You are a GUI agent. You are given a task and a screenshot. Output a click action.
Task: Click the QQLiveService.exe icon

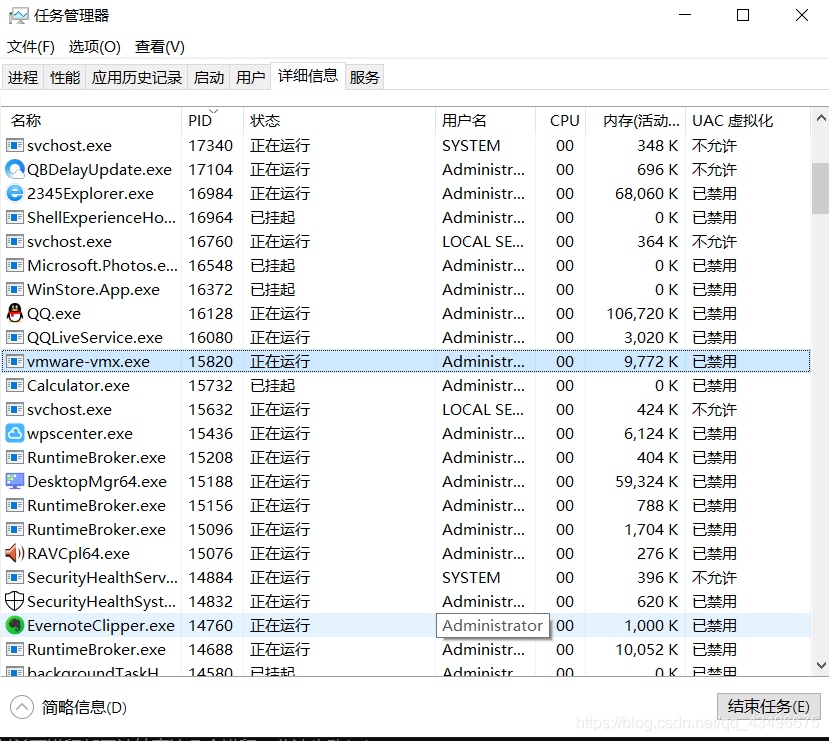pyautogui.click(x=14, y=337)
